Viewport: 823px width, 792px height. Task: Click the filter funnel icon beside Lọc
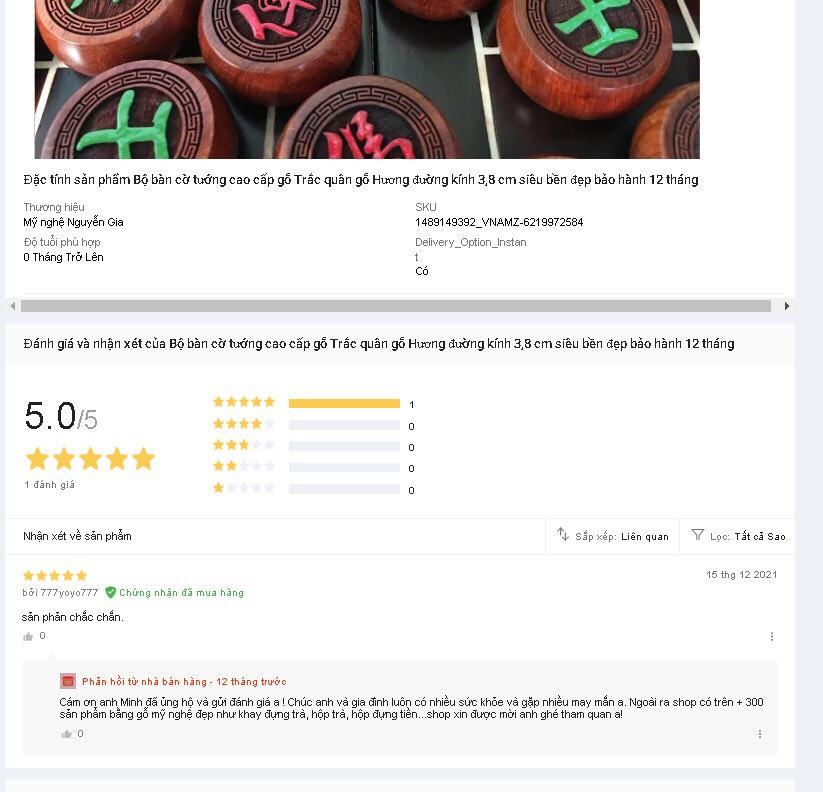pos(698,534)
